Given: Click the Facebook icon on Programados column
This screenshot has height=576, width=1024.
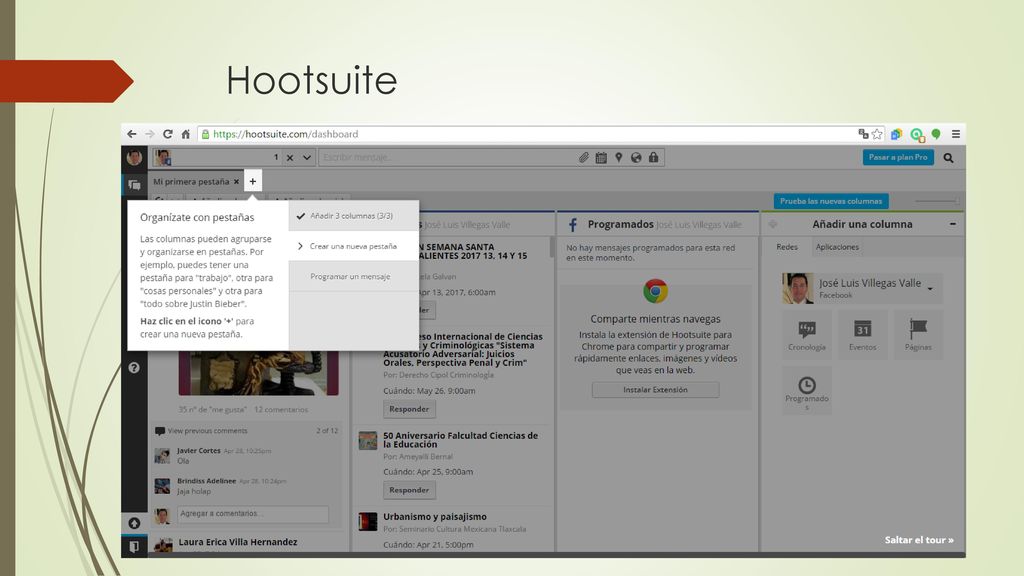Looking at the screenshot, I should (573, 225).
